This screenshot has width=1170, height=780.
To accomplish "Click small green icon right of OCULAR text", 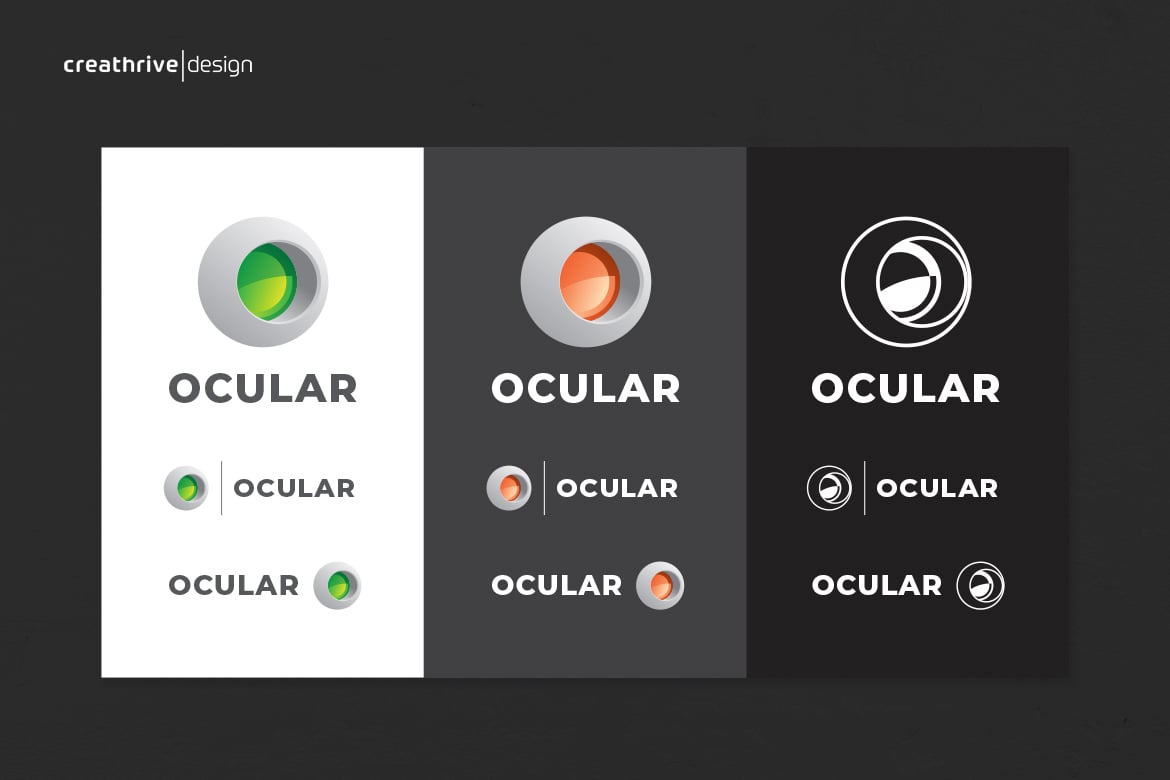I will [x=337, y=585].
